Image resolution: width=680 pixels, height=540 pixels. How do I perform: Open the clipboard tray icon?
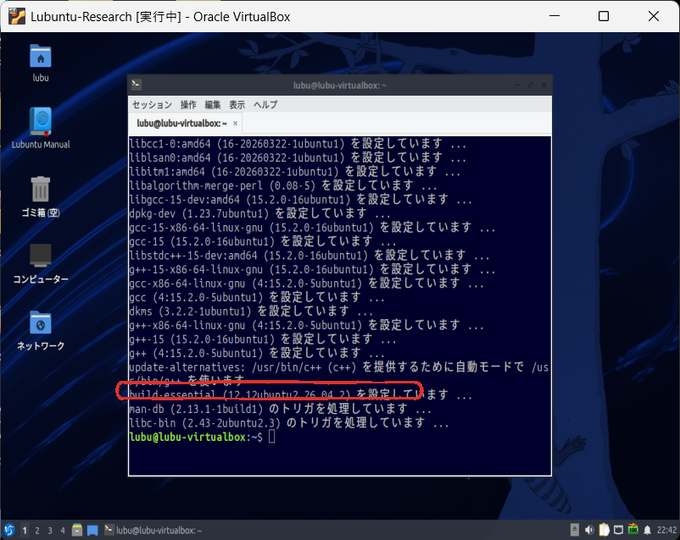604,530
